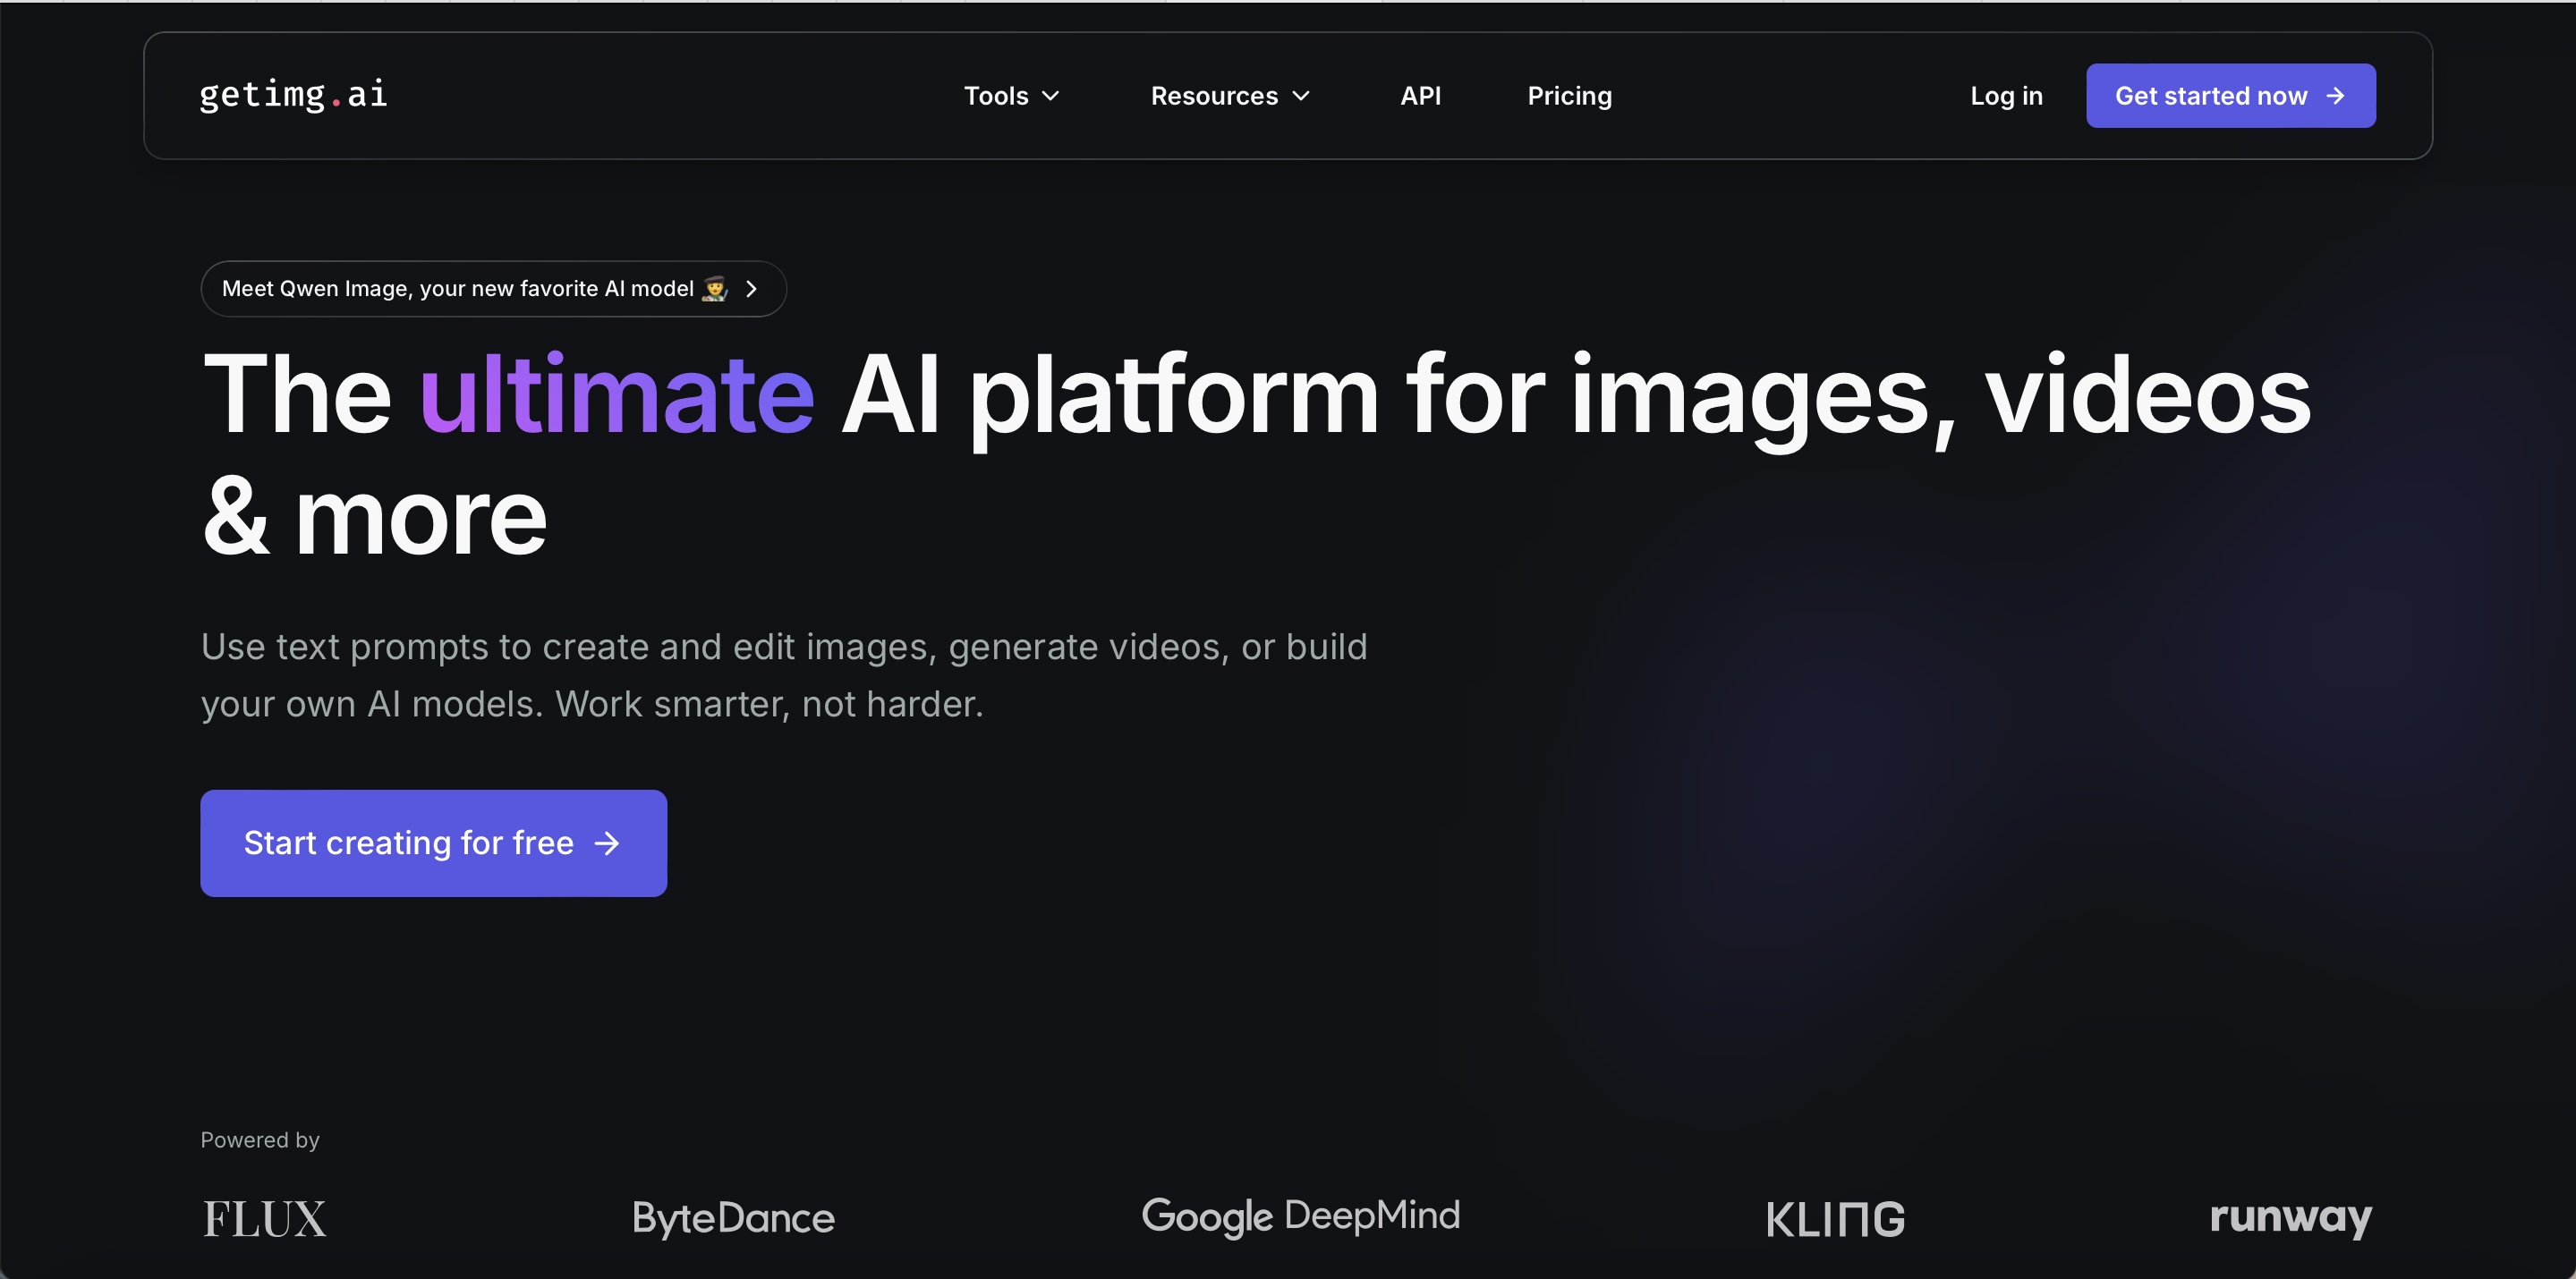Image resolution: width=2576 pixels, height=1279 pixels.
Task: Click the FLUX logo
Action: coord(265,1219)
